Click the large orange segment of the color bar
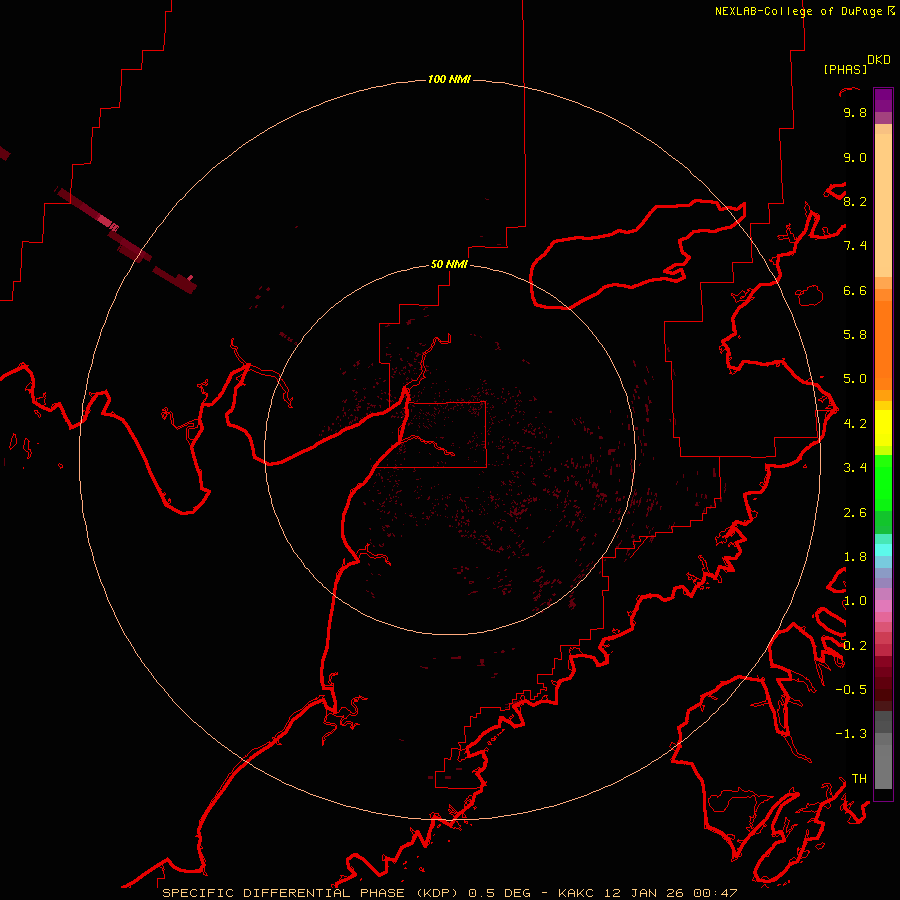 point(883,345)
